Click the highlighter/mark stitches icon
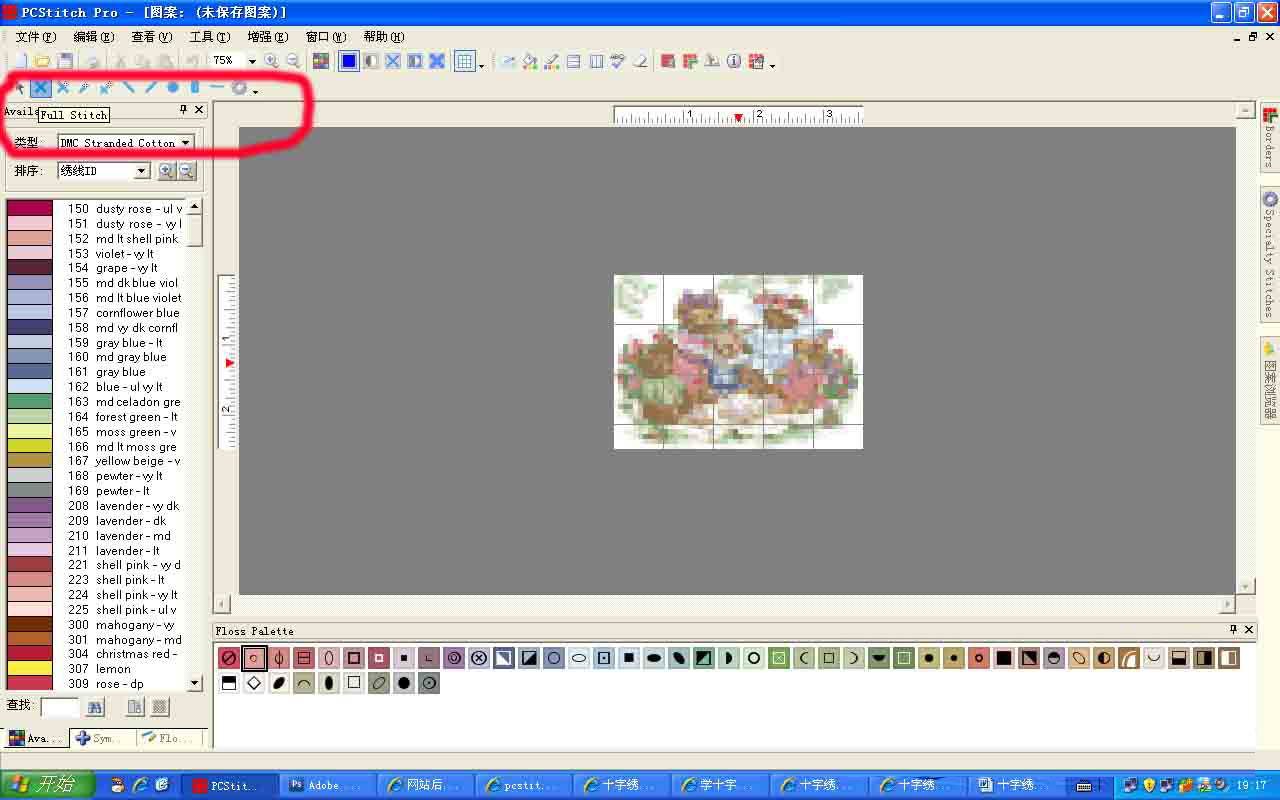Screen dimensions: 1280x800 click(551, 60)
